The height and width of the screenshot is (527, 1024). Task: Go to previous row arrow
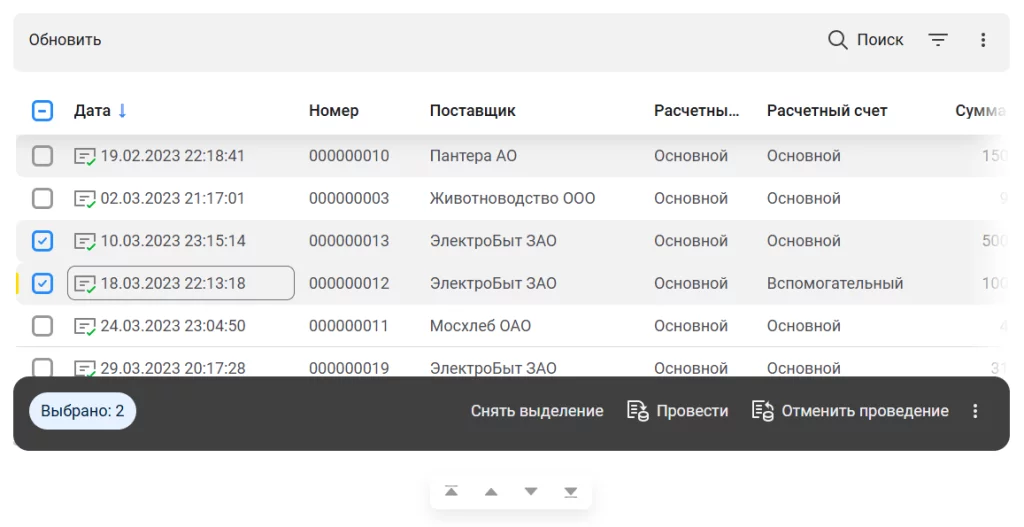491,491
